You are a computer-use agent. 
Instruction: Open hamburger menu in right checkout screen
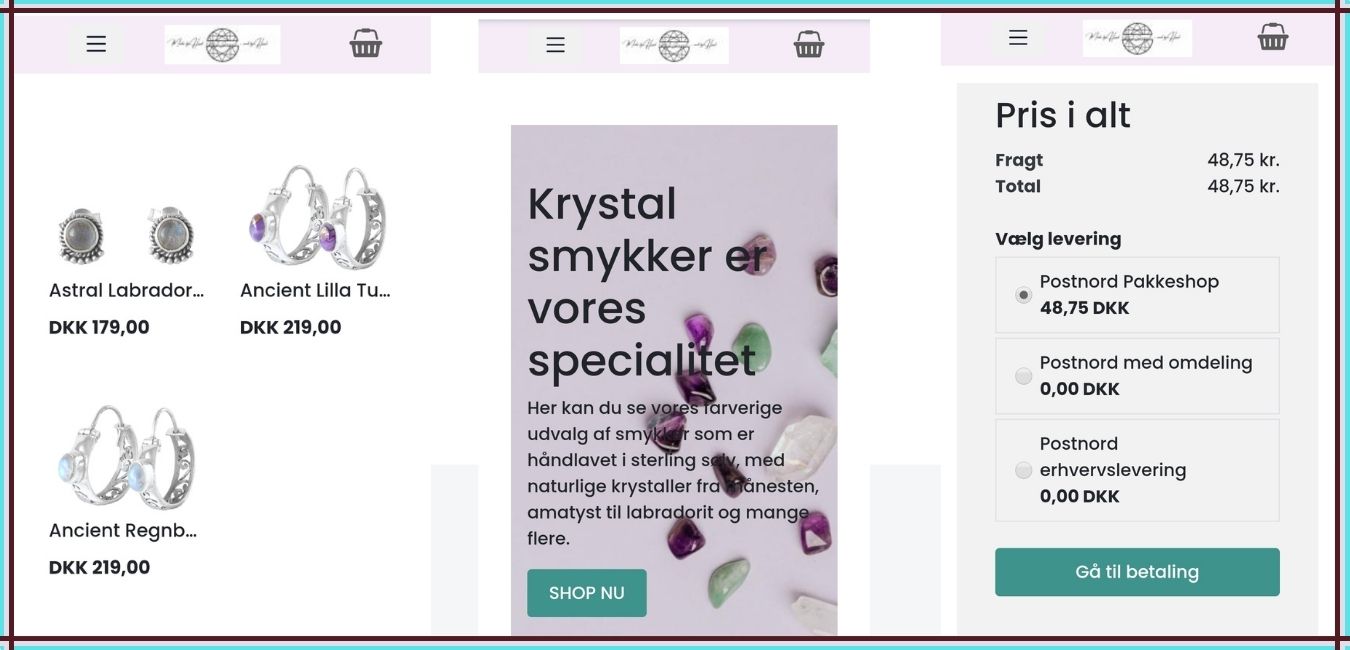tap(1018, 38)
